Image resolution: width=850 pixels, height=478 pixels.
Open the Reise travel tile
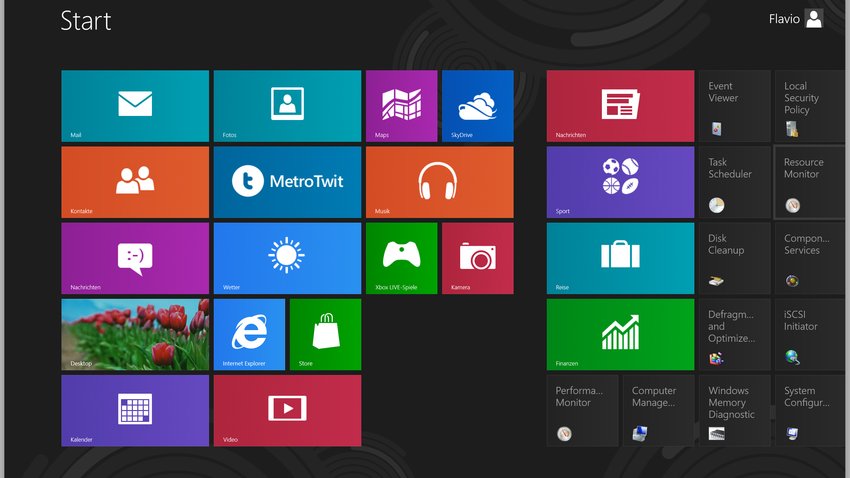[620, 259]
